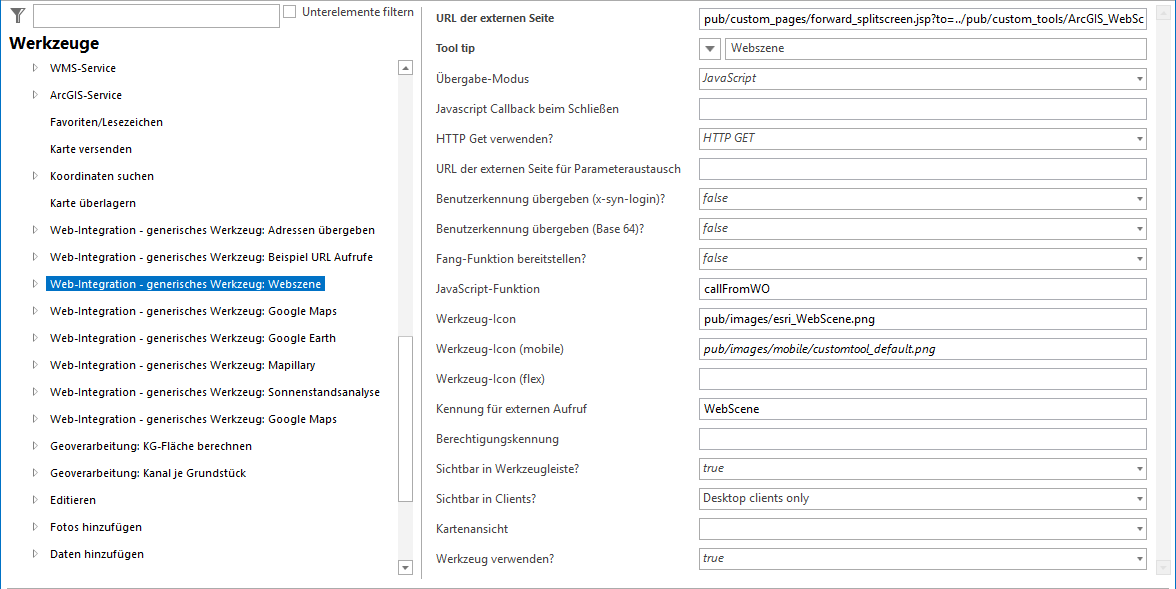The image size is (1176, 589).
Task: Open the "Sichtbar in Clients?" dropdown
Action: pyautogui.click(x=1138, y=498)
